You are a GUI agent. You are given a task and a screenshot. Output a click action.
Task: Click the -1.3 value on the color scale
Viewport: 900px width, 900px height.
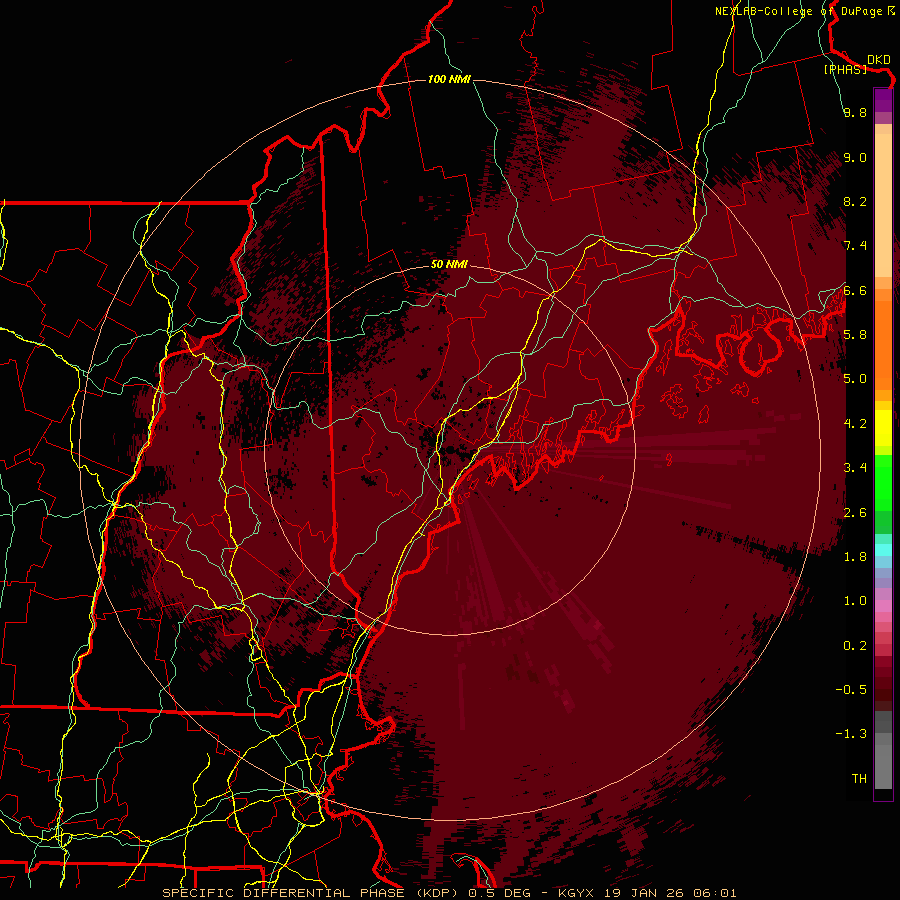click(851, 734)
